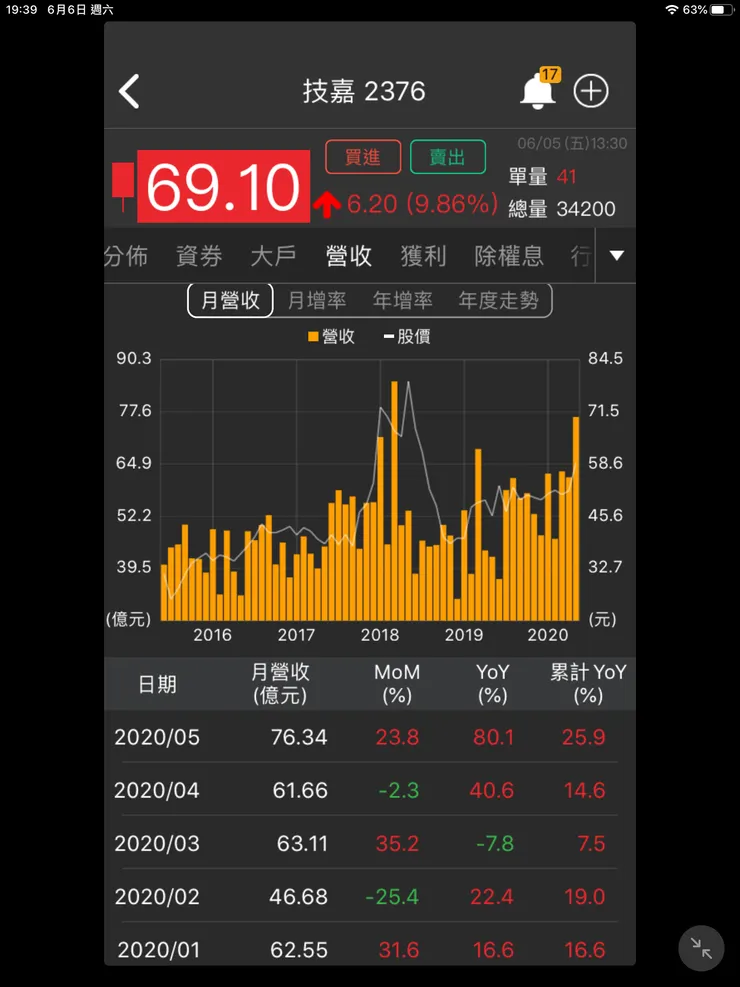
Task: Tap the 月營收 (億元) column header
Action: coord(280,684)
